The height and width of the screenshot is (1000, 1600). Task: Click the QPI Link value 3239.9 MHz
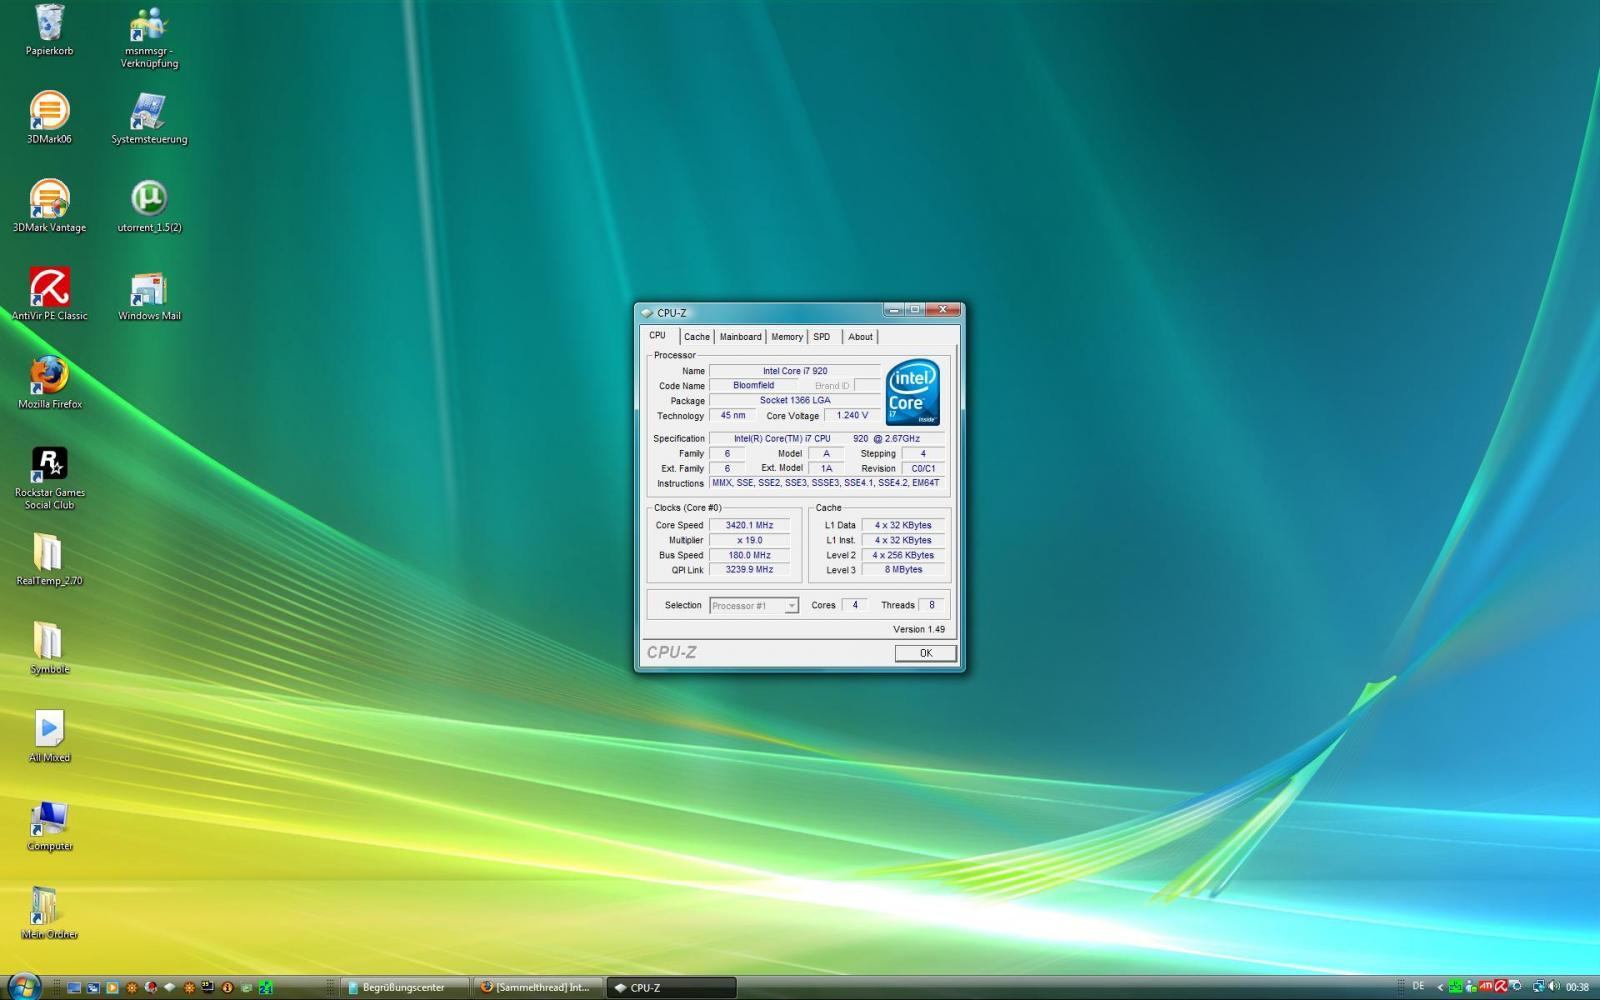pos(749,570)
